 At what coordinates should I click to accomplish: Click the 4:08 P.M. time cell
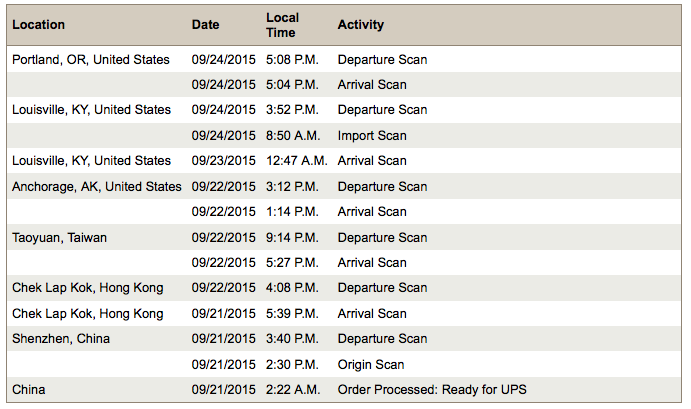pos(292,288)
